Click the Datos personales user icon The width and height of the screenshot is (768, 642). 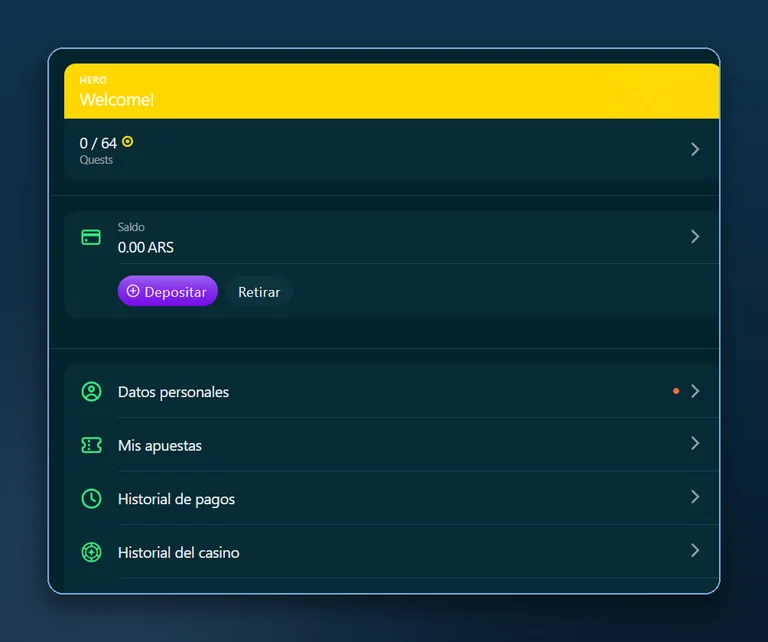click(91, 392)
